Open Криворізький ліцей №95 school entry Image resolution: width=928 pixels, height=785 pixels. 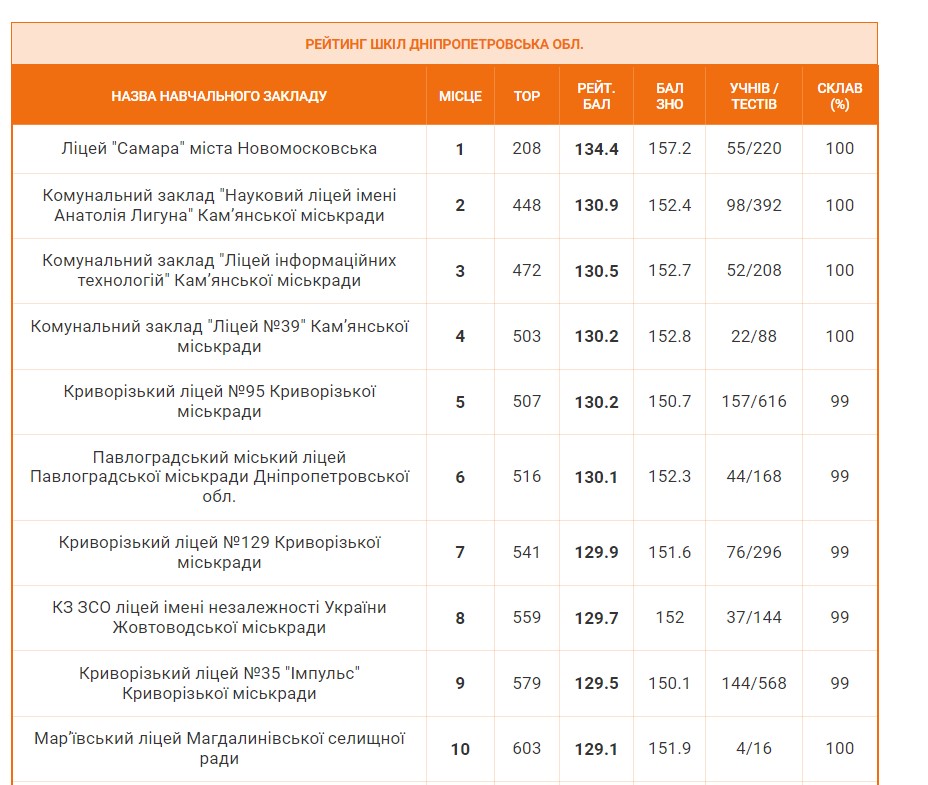pos(219,401)
